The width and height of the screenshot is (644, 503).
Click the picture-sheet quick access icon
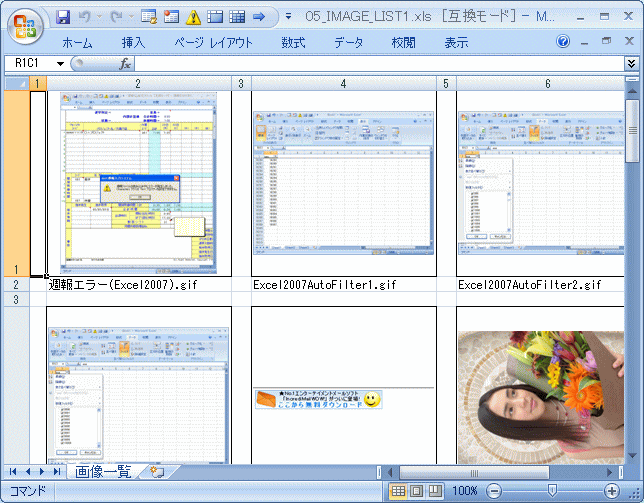[x=171, y=17]
